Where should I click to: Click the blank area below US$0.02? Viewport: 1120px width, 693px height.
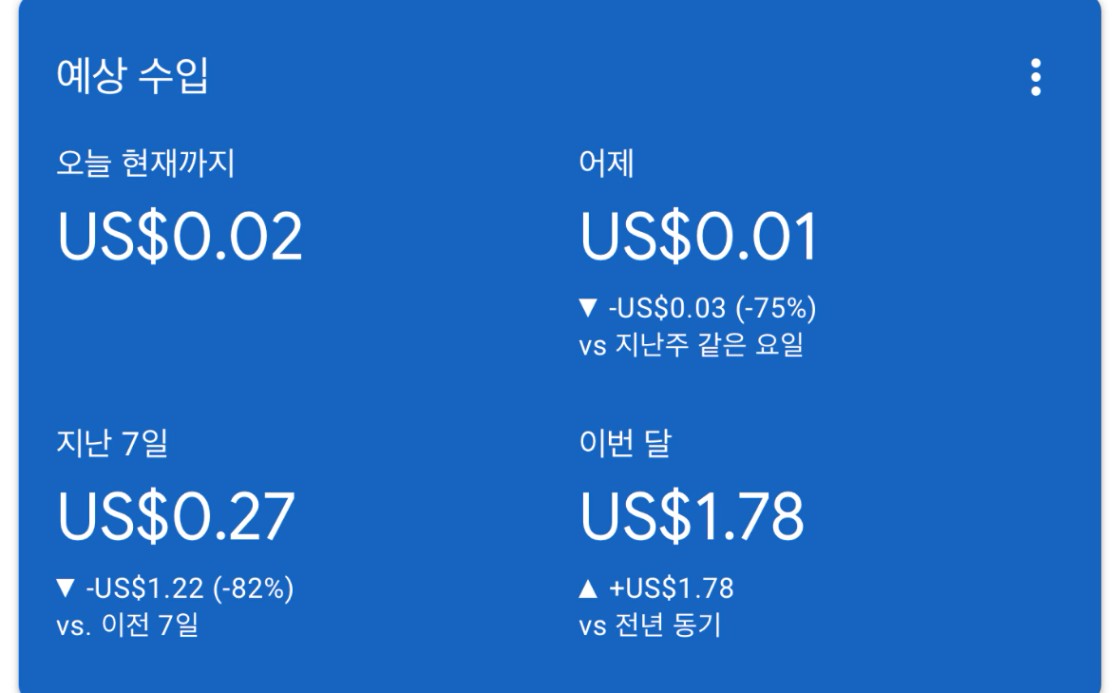point(180,330)
